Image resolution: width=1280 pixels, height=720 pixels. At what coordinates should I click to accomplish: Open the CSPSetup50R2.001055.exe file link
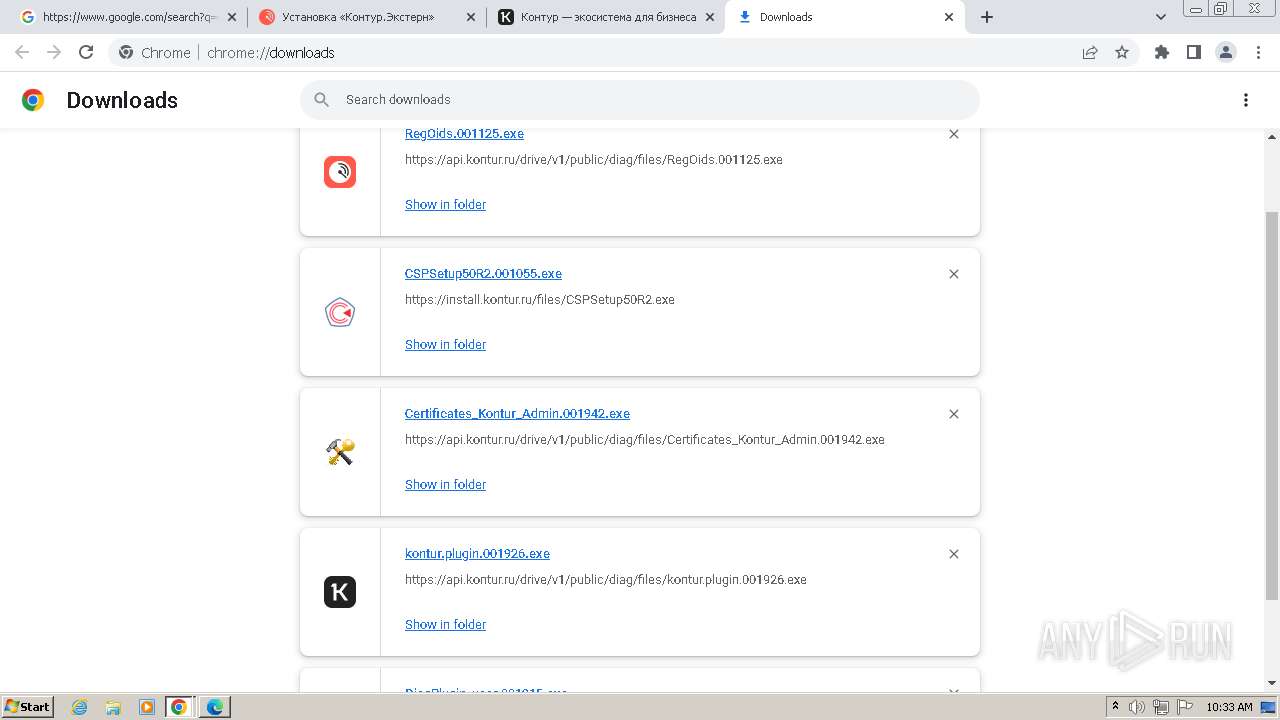click(483, 273)
